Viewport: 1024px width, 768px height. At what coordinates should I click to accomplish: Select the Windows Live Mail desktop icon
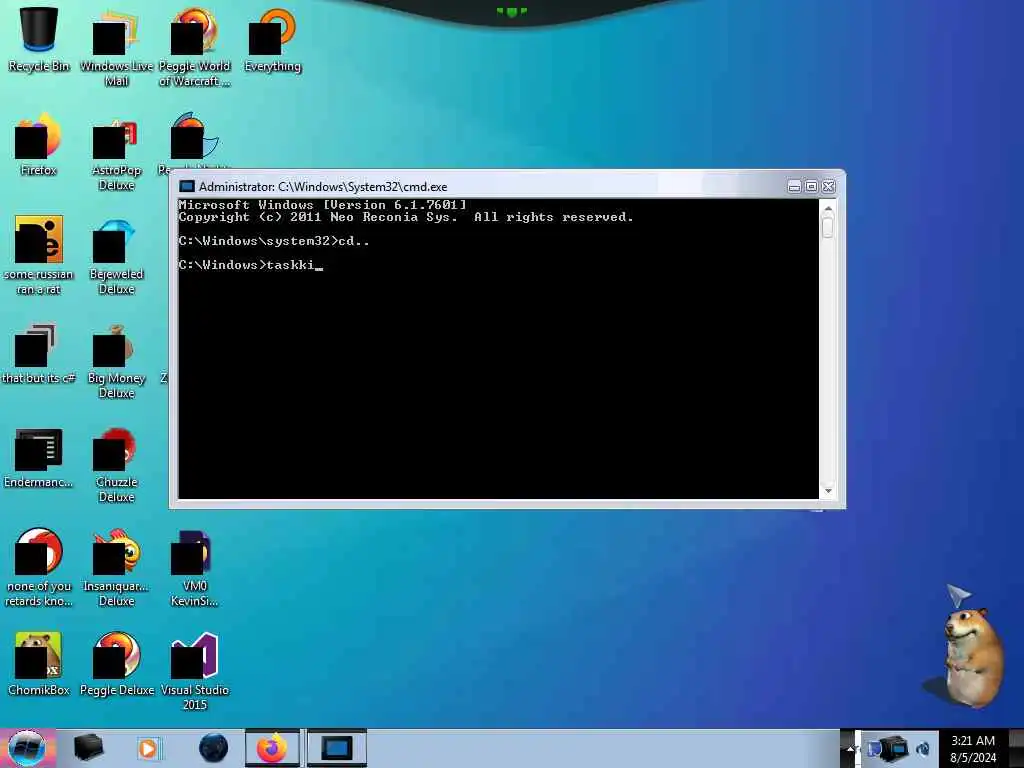coord(116,47)
